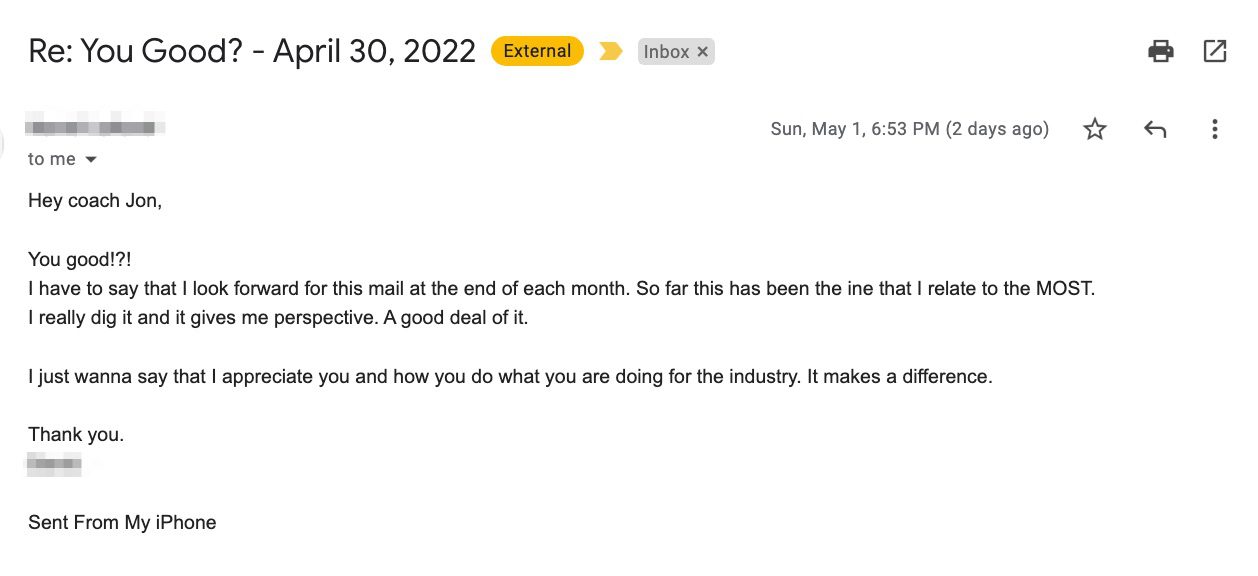Click the blurred sender name
The height and width of the screenshot is (576, 1258).
[x=96, y=127]
